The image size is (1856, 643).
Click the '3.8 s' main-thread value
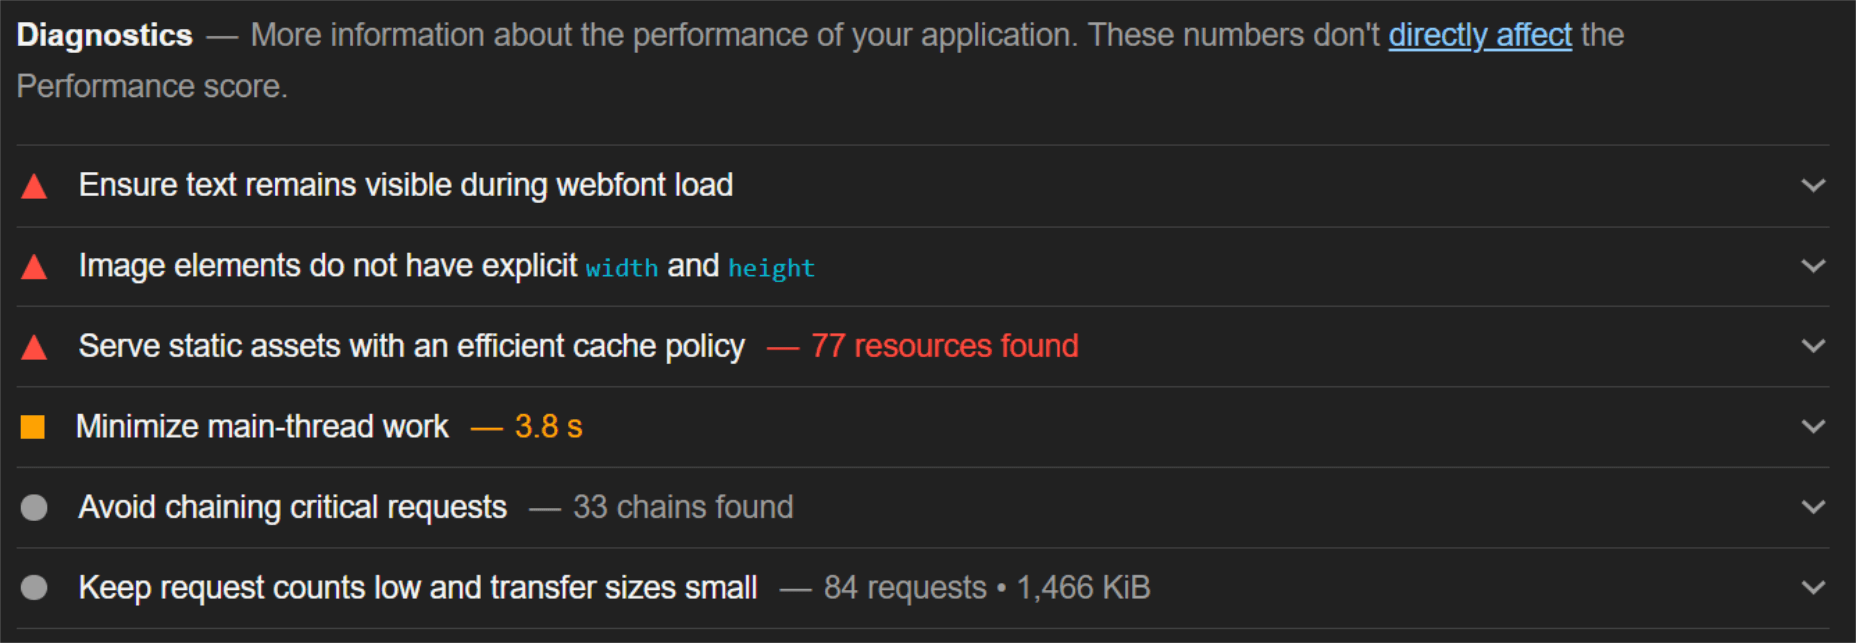pyautogui.click(x=548, y=427)
